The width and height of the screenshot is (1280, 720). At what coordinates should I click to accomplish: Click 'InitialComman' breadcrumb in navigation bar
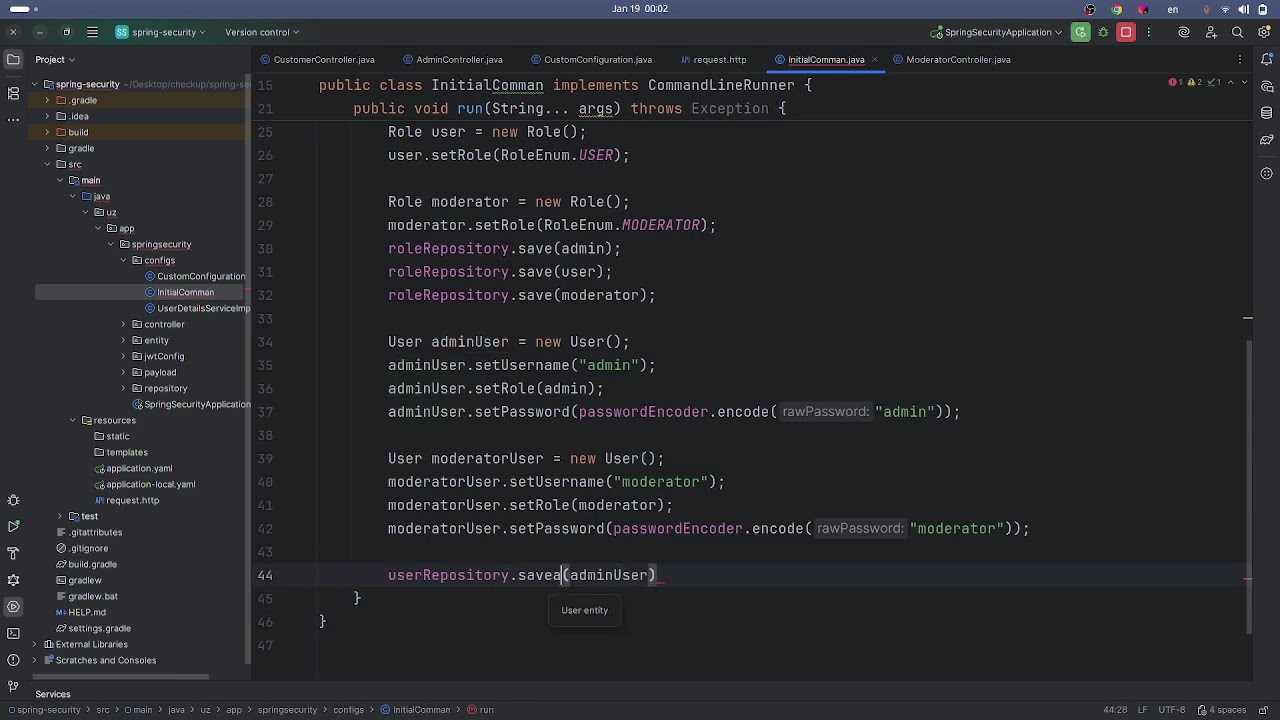(x=415, y=710)
